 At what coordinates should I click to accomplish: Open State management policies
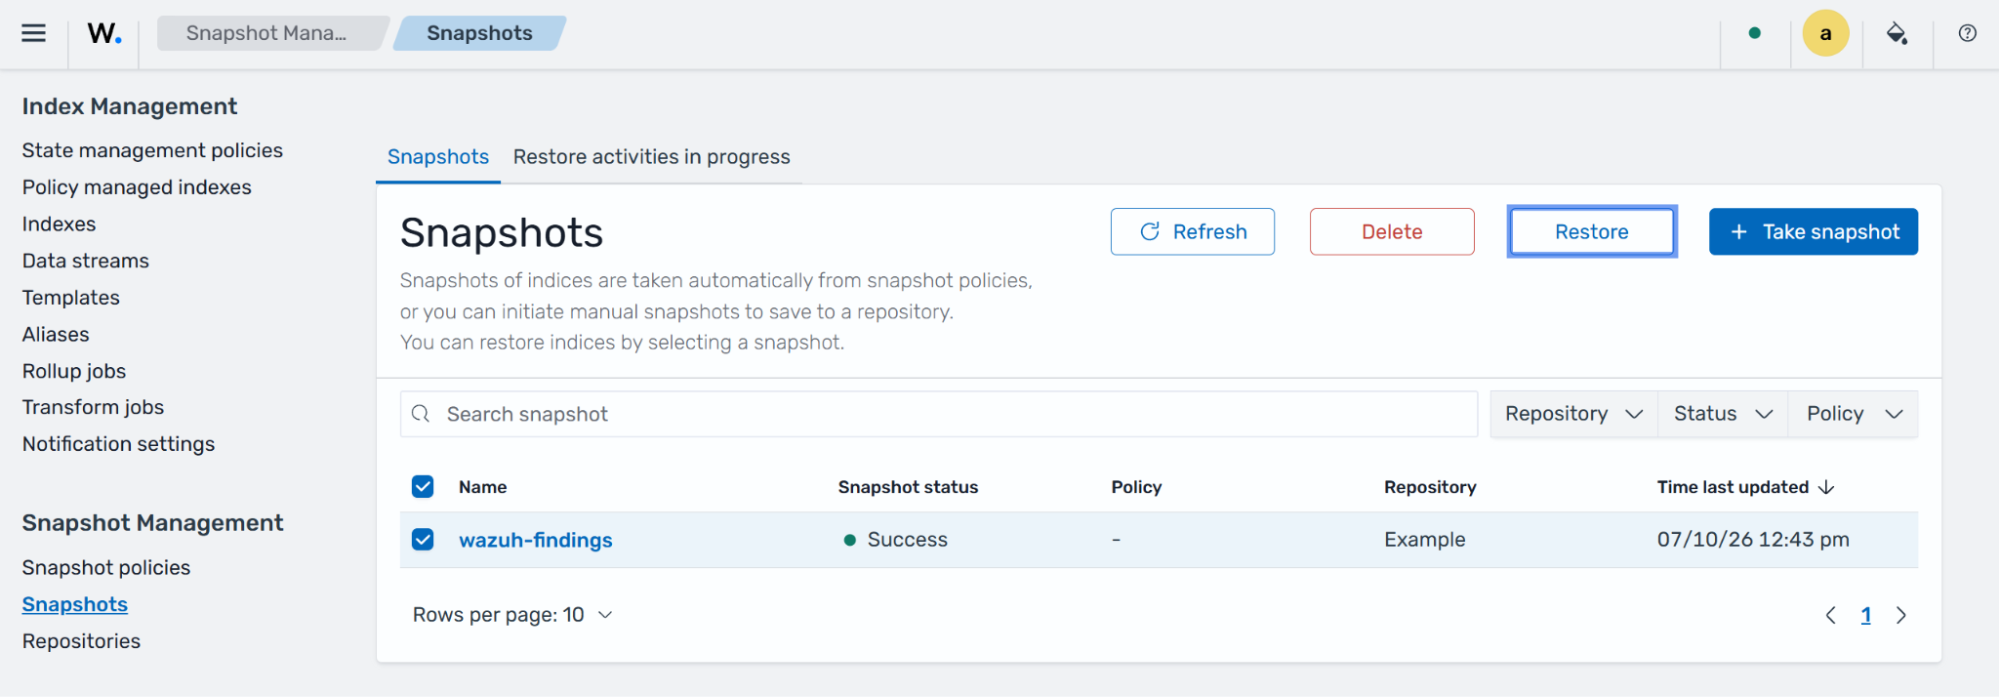152,150
